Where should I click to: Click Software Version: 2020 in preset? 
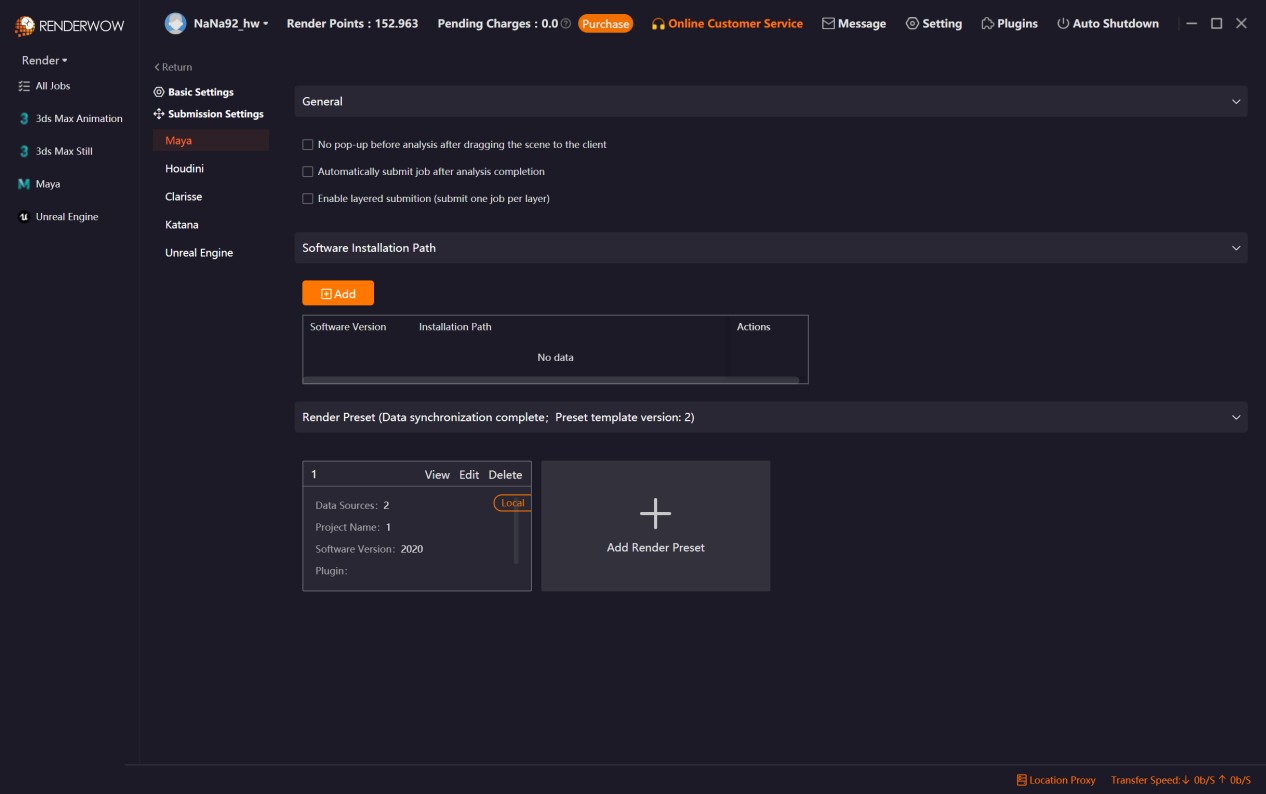pos(369,549)
